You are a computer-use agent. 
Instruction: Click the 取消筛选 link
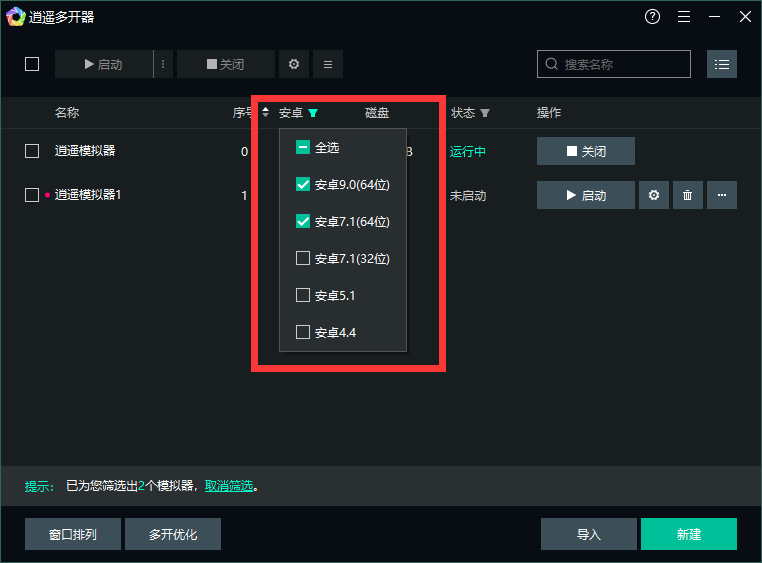(x=229, y=487)
